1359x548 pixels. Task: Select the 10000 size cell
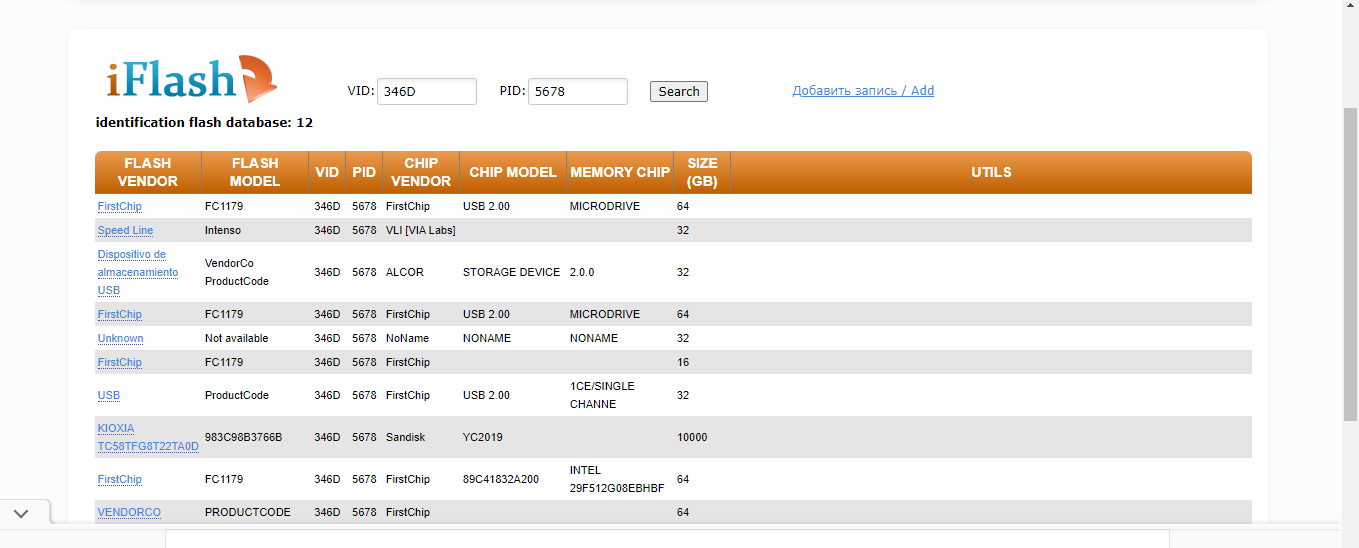tap(692, 437)
